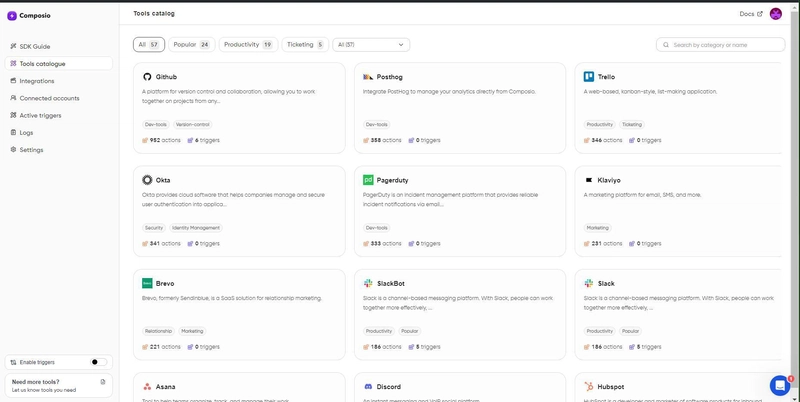800x402 pixels.
Task: Click the Security tag on Okta card
Action: point(154,228)
